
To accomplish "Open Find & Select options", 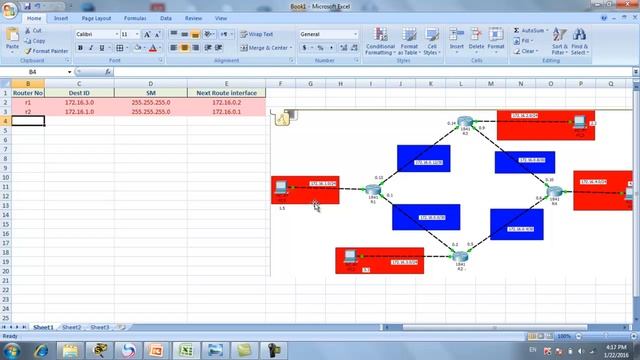I will point(580,41).
